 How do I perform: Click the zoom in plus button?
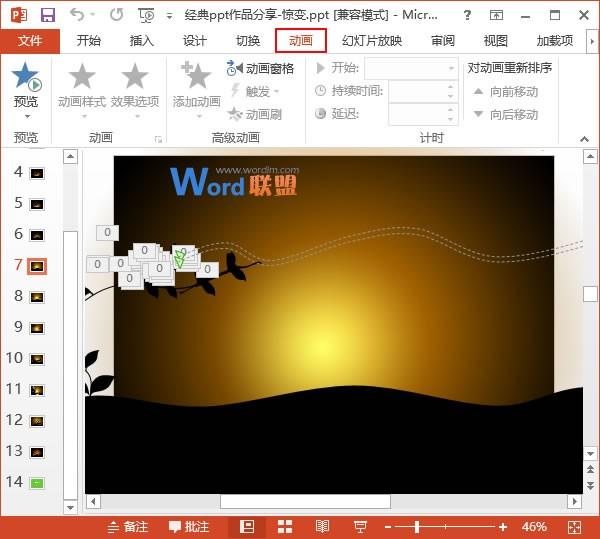coord(503,526)
